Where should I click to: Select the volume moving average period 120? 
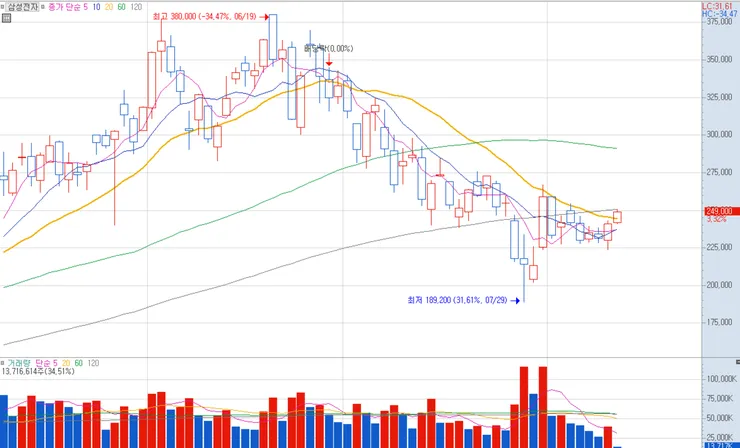tap(93, 363)
